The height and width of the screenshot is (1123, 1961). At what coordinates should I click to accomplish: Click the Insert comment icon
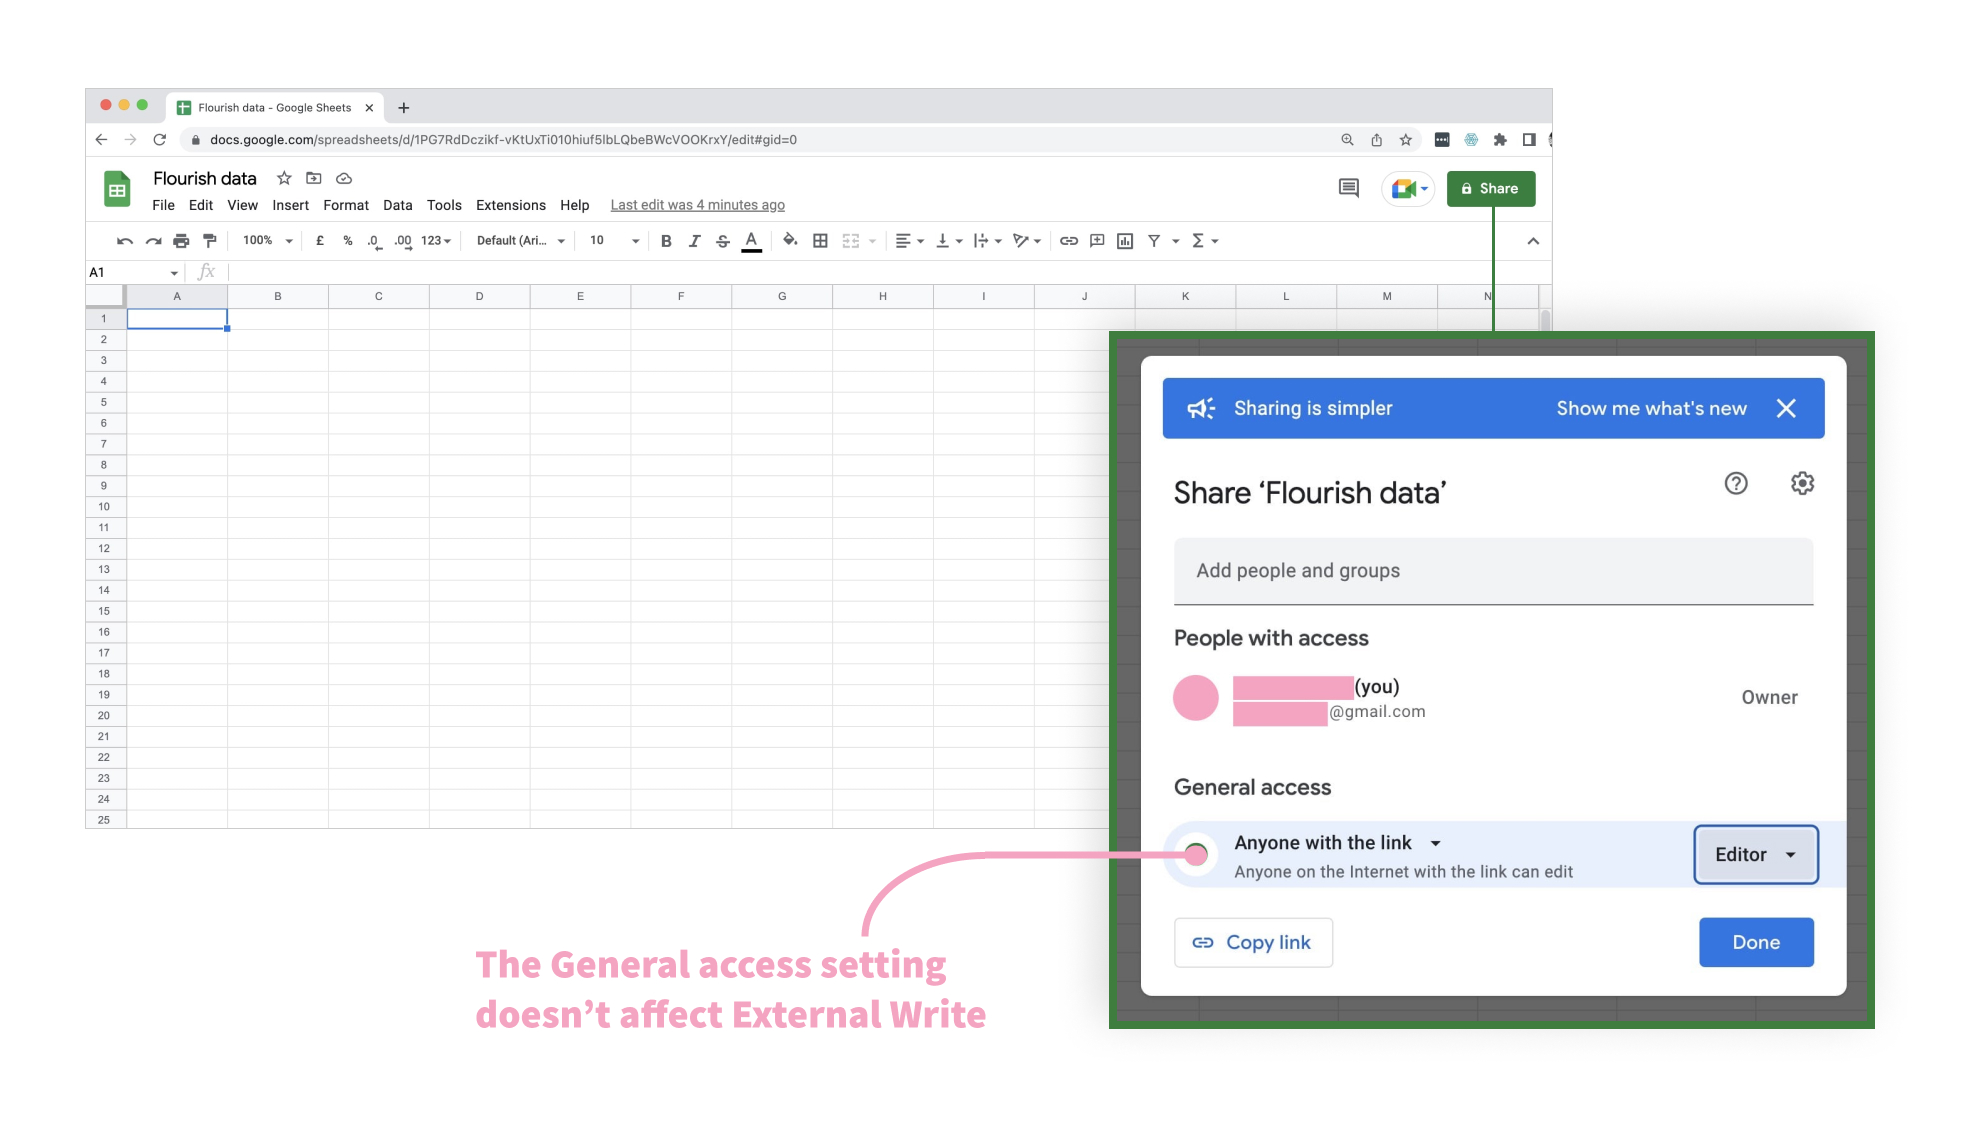1097,241
